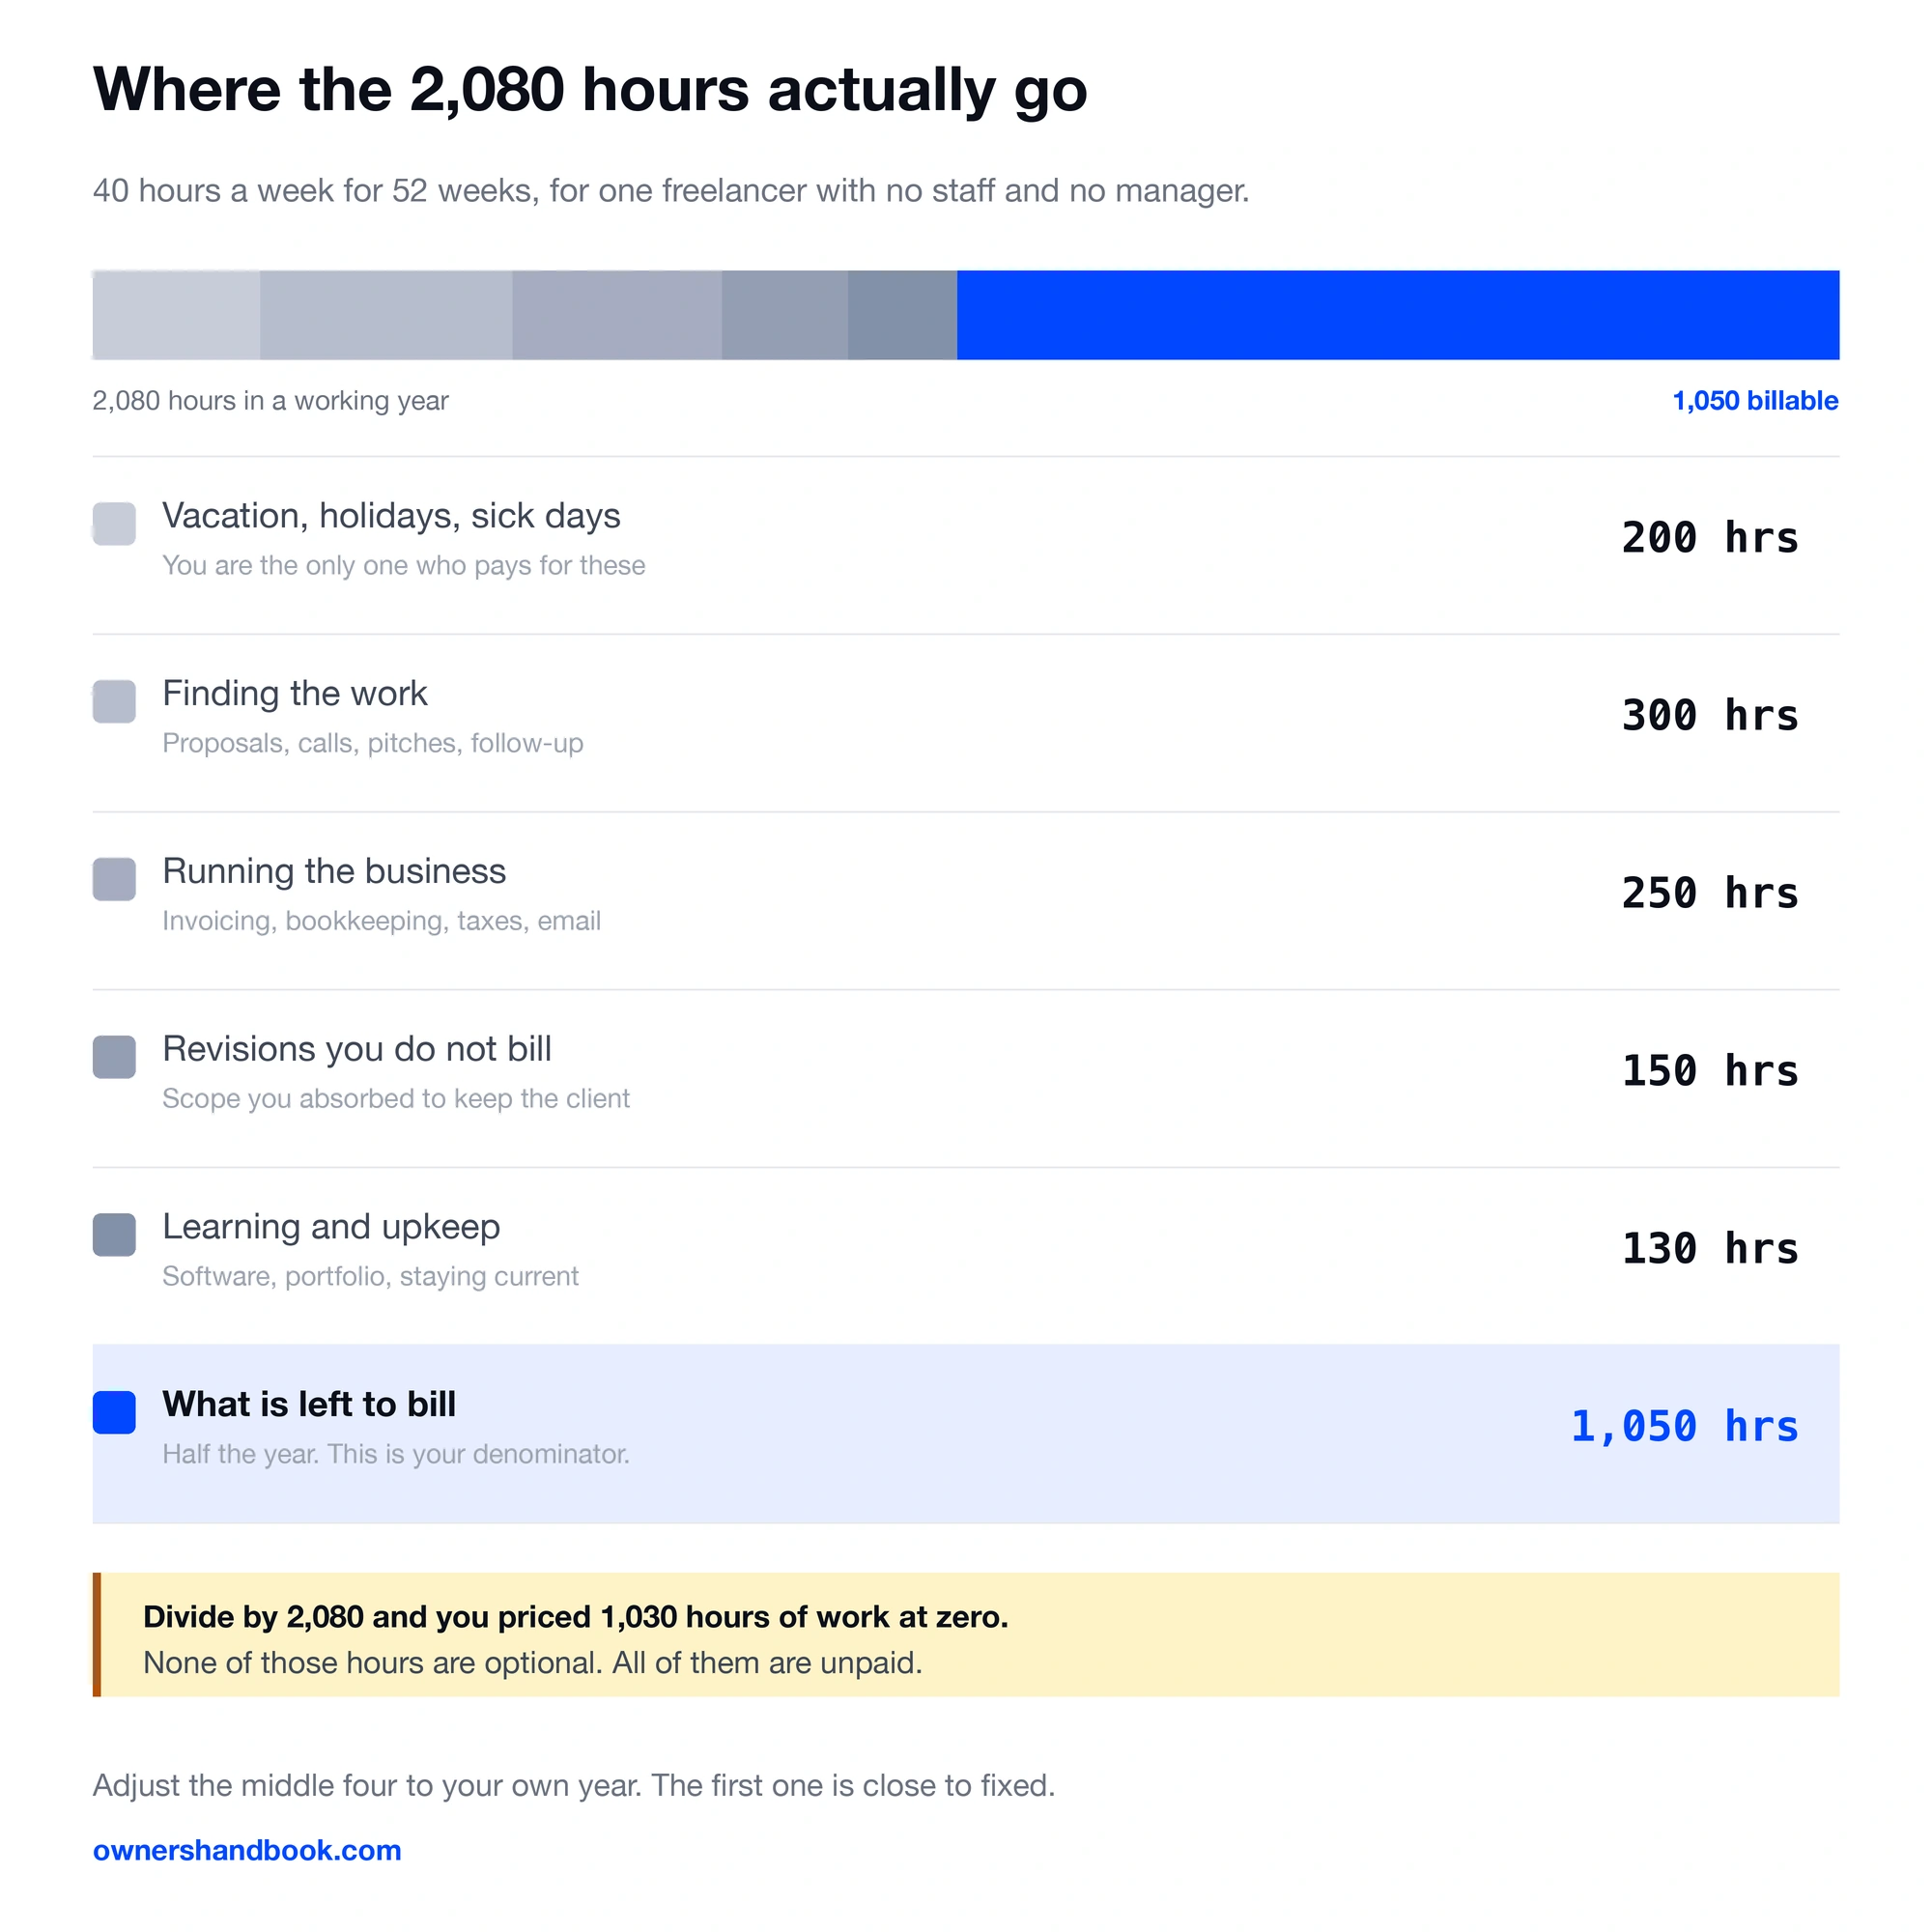Select the darkest gray learning segment of bar
This screenshot has height=1932, width=1932.
pos(902,315)
